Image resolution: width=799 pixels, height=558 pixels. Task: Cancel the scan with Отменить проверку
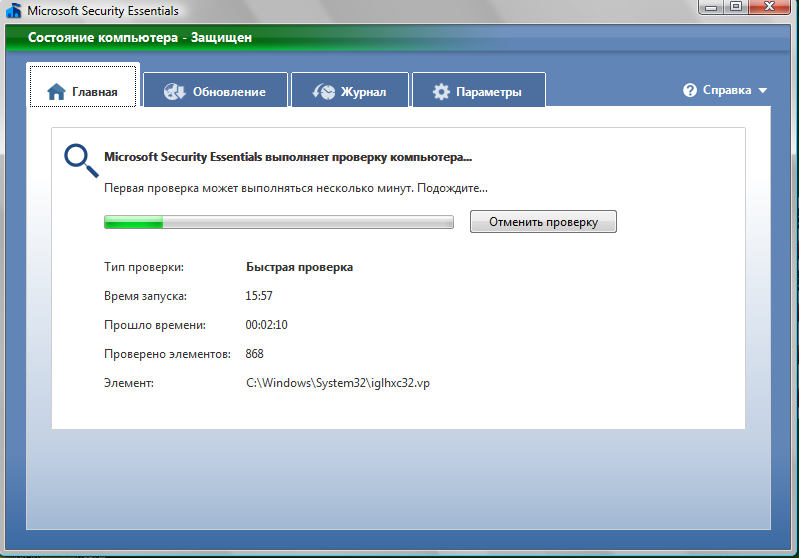coord(543,222)
